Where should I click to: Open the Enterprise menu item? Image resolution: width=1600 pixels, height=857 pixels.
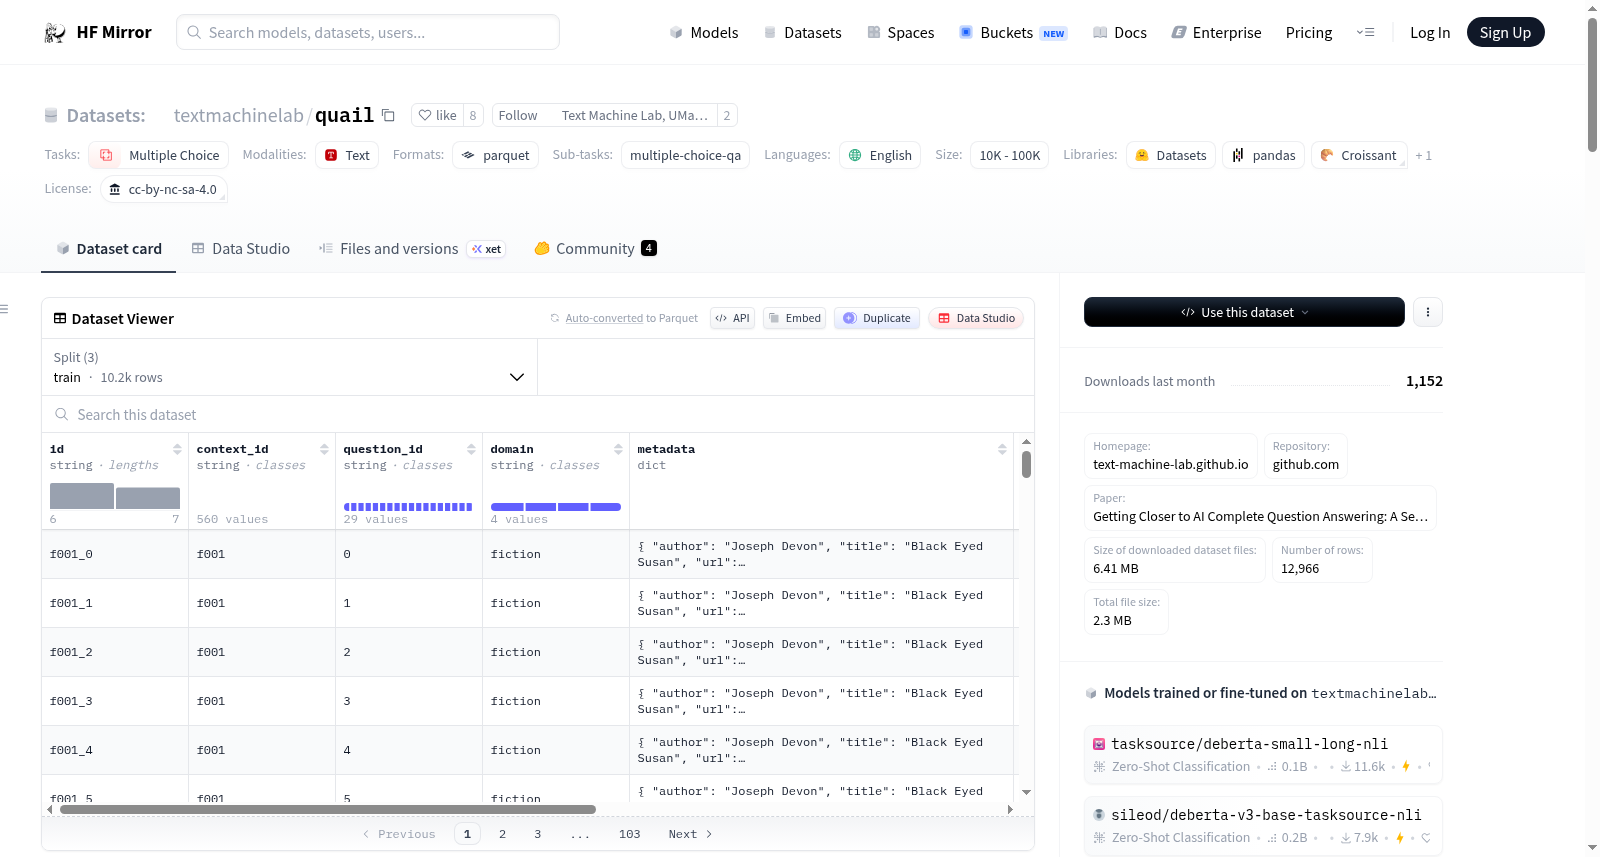(x=1216, y=33)
